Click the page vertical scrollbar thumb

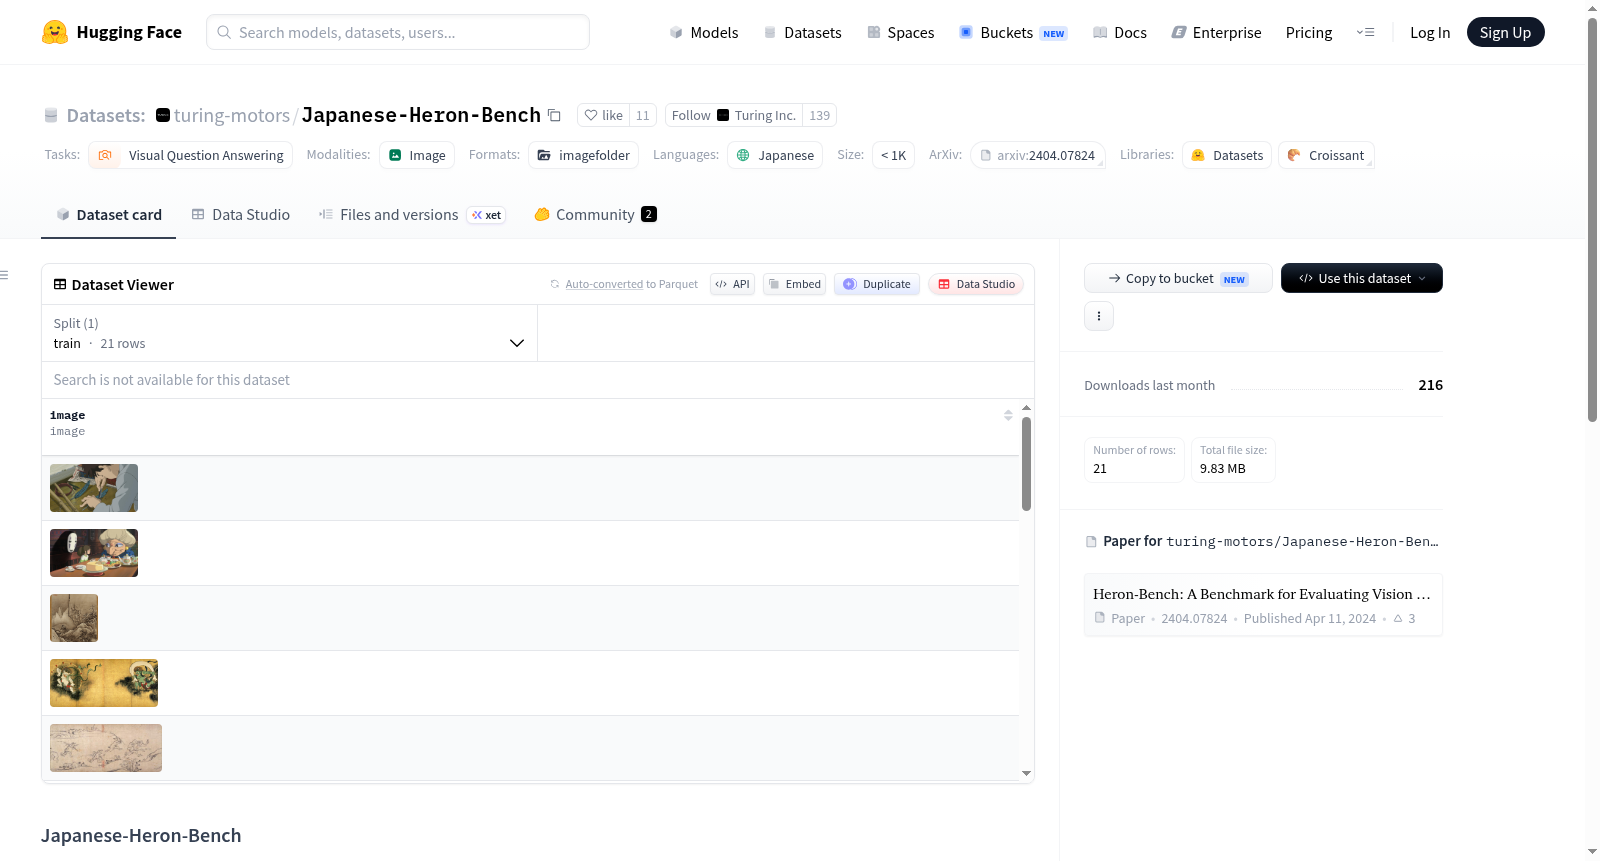point(1592,220)
